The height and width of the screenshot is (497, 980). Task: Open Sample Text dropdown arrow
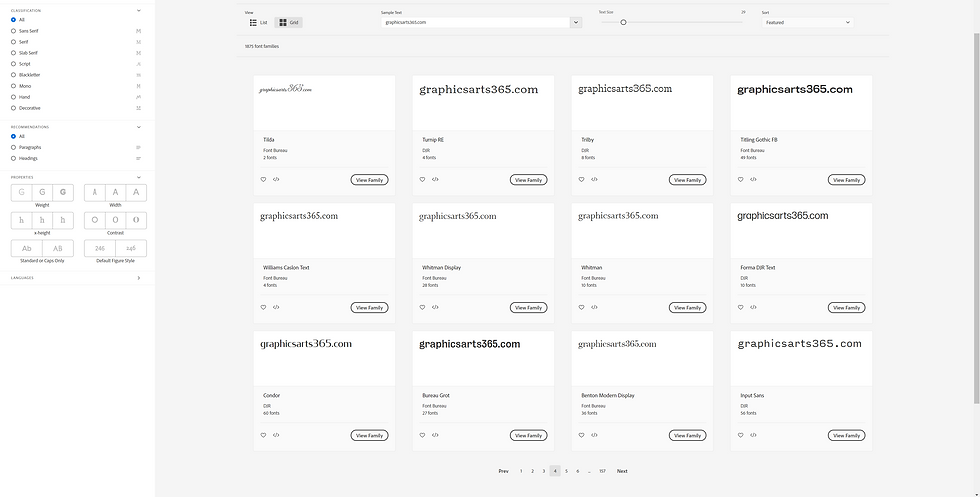coord(576,23)
